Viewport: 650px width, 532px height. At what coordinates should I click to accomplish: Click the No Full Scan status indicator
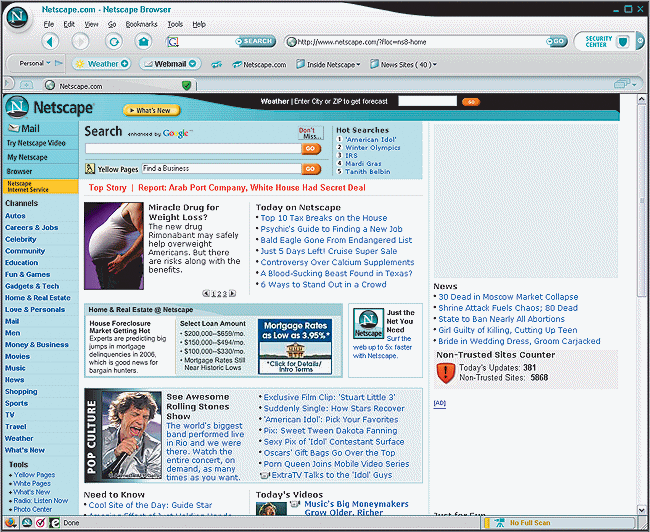pyautogui.click(x=530, y=523)
